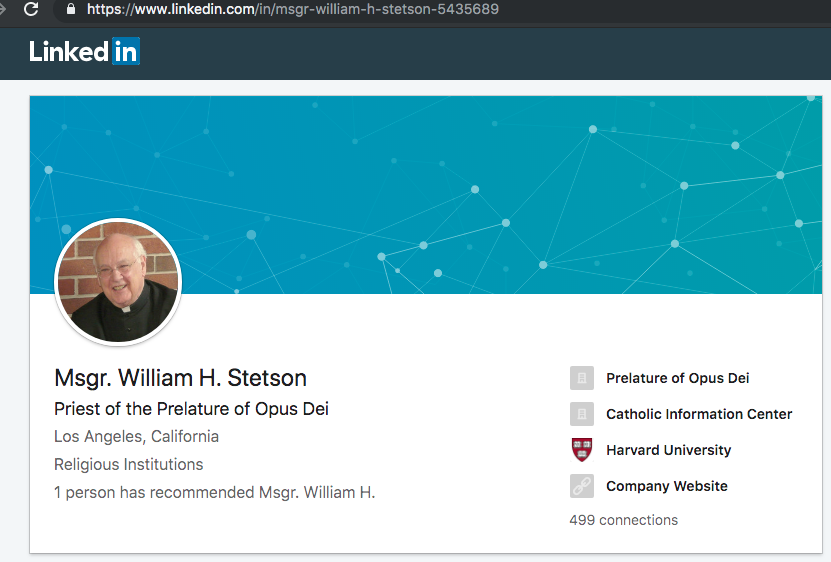Reload the page with the refresh icon
The height and width of the screenshot is (562, 831).
pyautogui.click(x=31, y=9)
